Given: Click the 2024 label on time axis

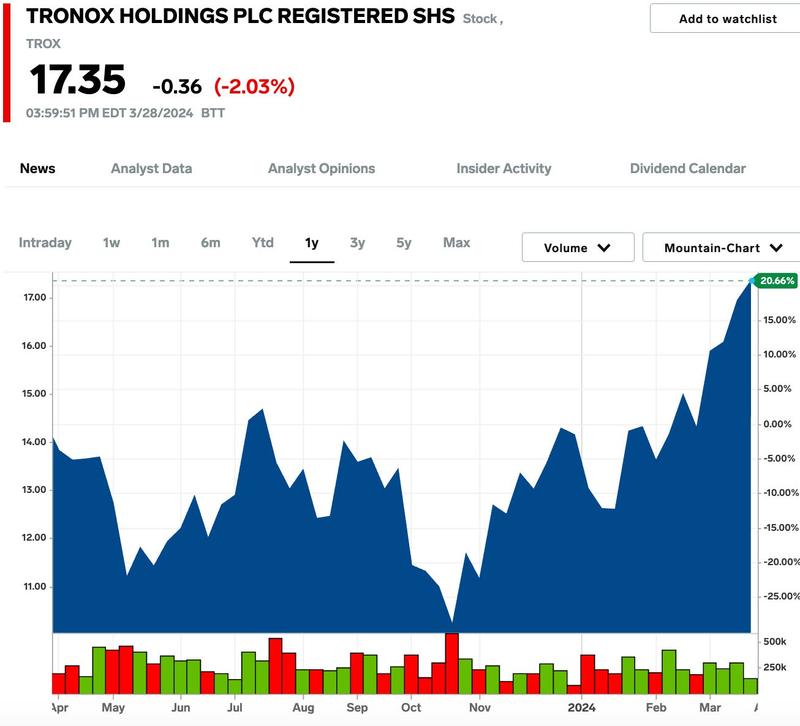Looking at the screenshot, I should [x=582, y=708].
